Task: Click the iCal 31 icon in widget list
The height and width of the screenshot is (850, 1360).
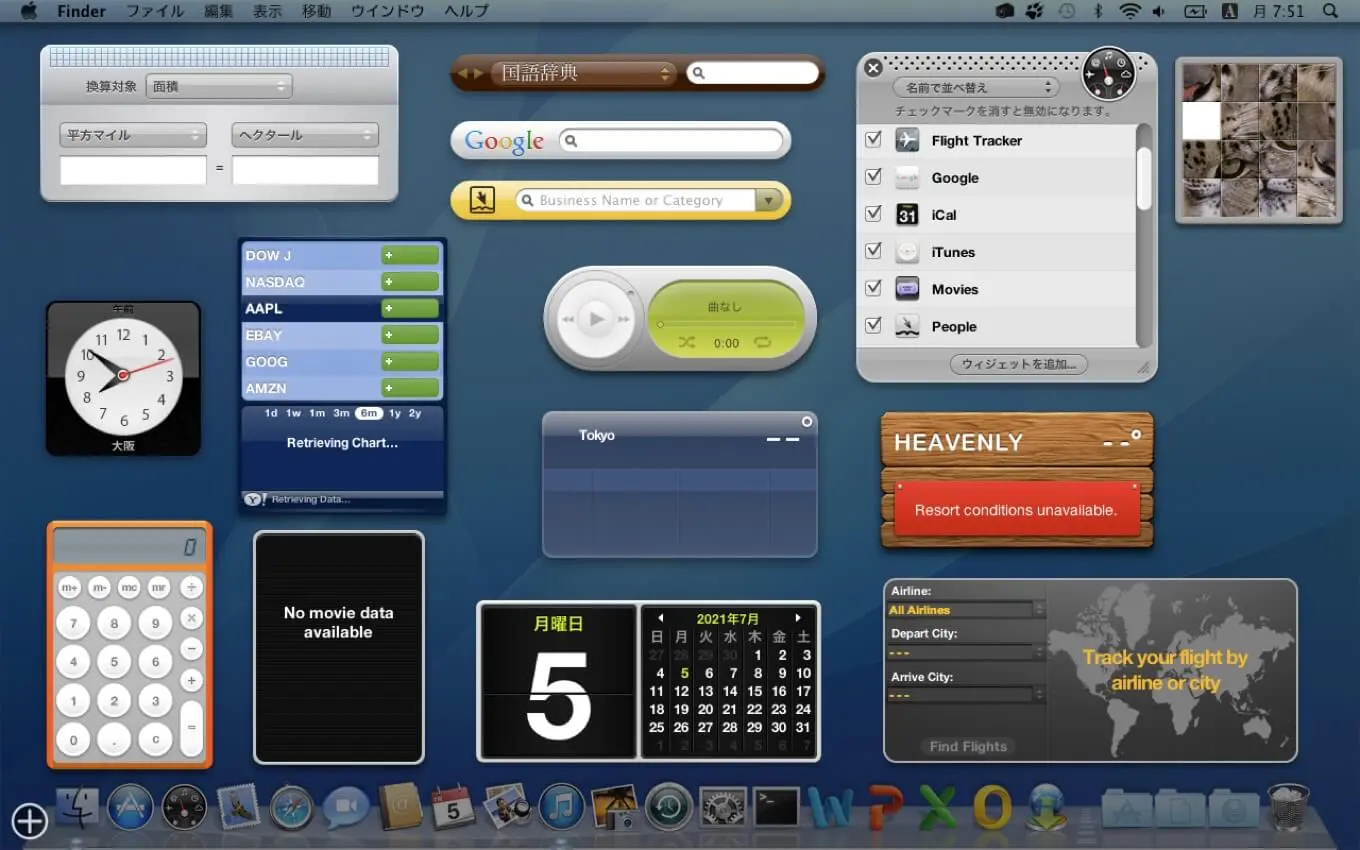Action: [x=907, y=214]
